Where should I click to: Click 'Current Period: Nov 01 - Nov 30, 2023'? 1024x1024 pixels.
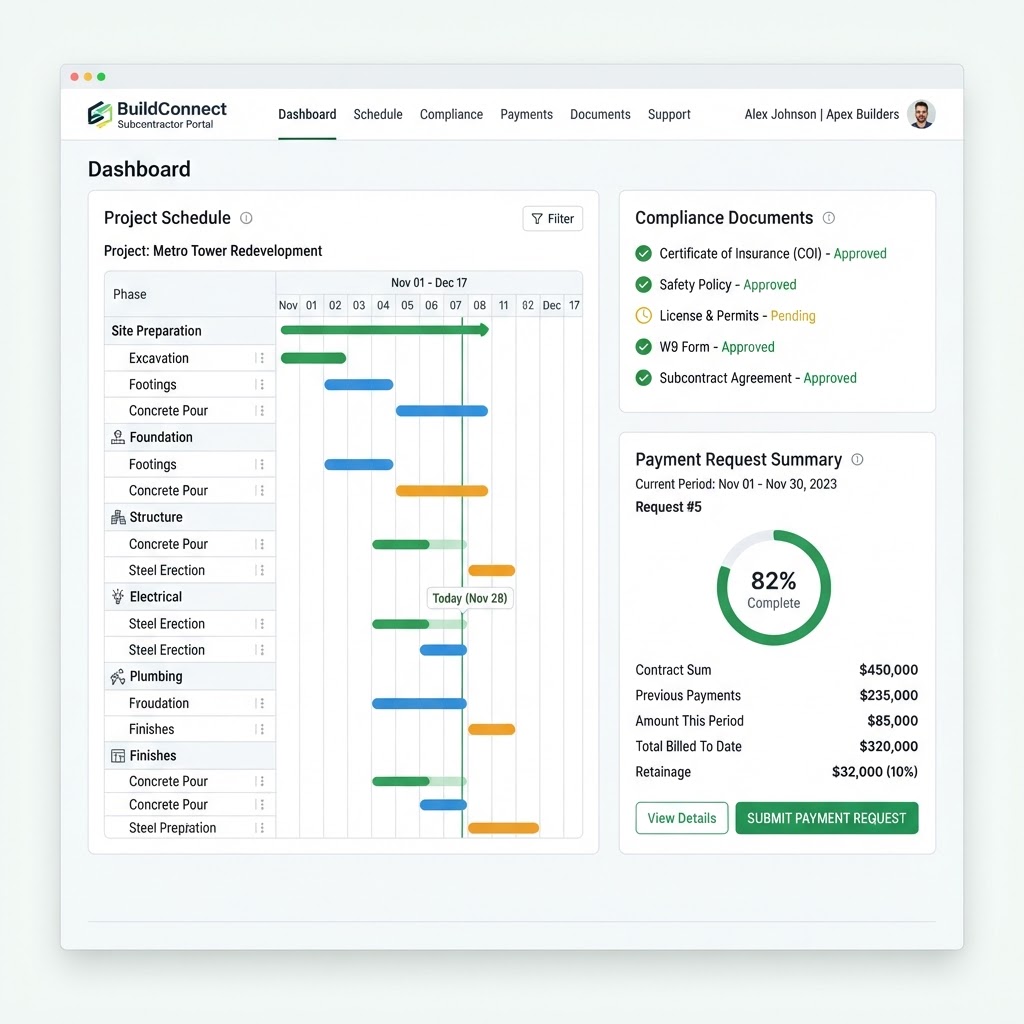736,484
